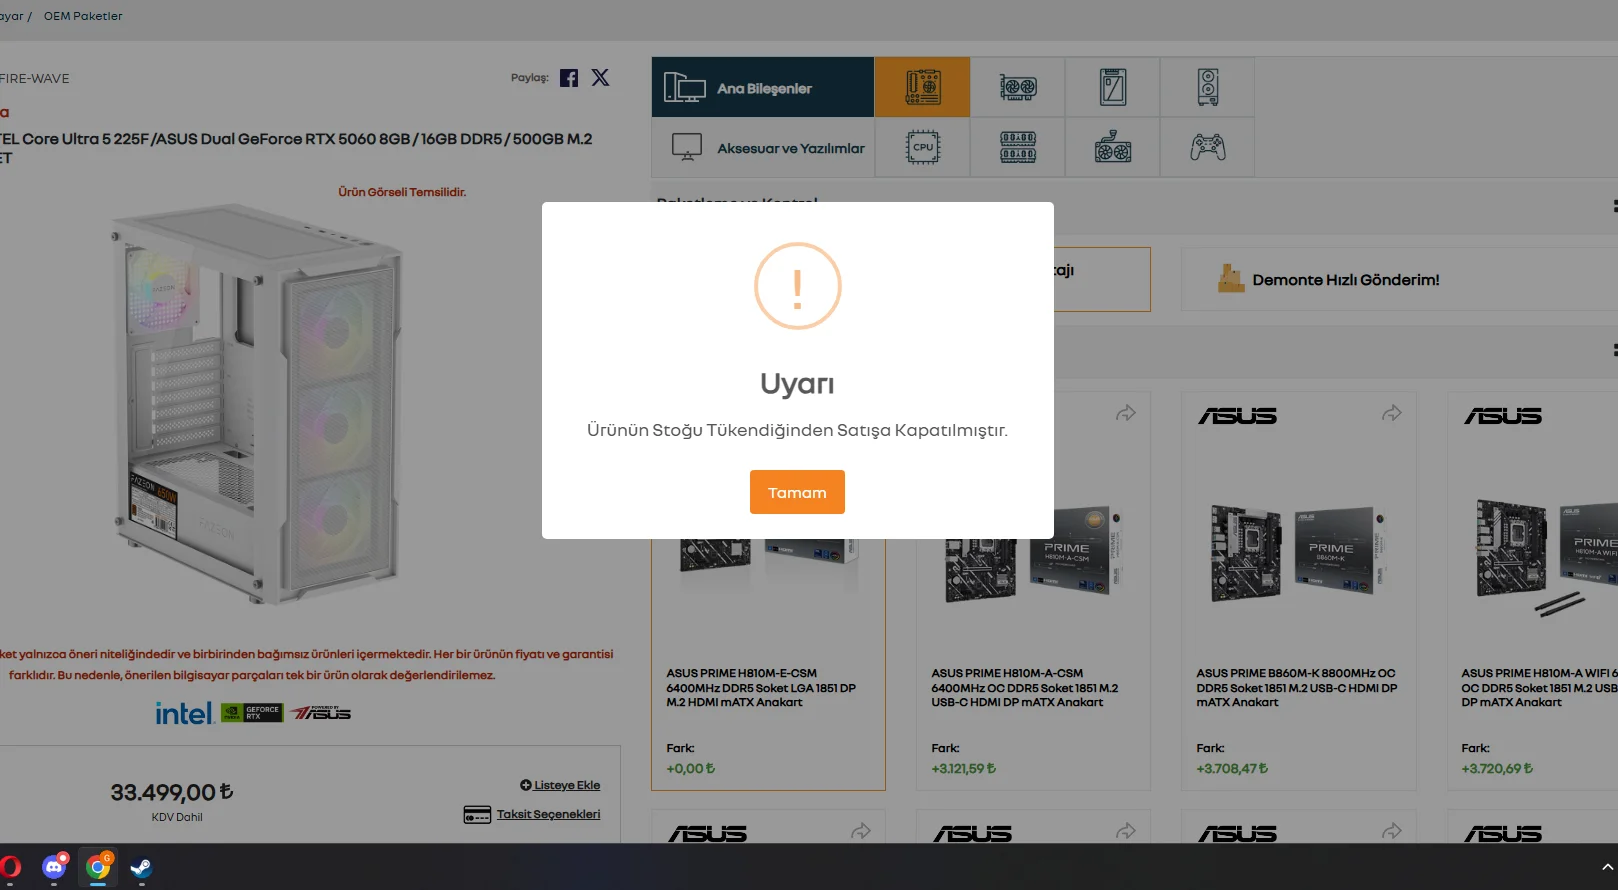Screen dimensions: 1618x890
Task: Select the gamepad controller icon
Action: point(1207,148)
